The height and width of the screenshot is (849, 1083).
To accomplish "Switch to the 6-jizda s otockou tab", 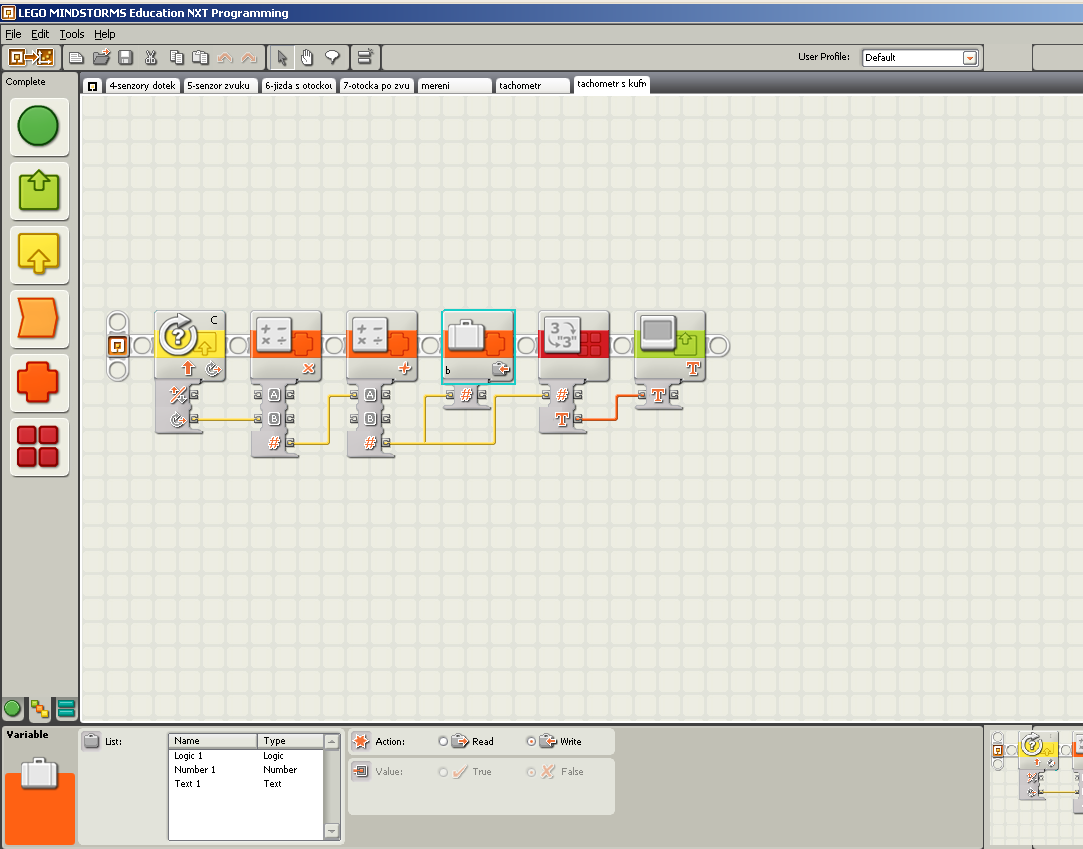I will [x=298, y=86].
